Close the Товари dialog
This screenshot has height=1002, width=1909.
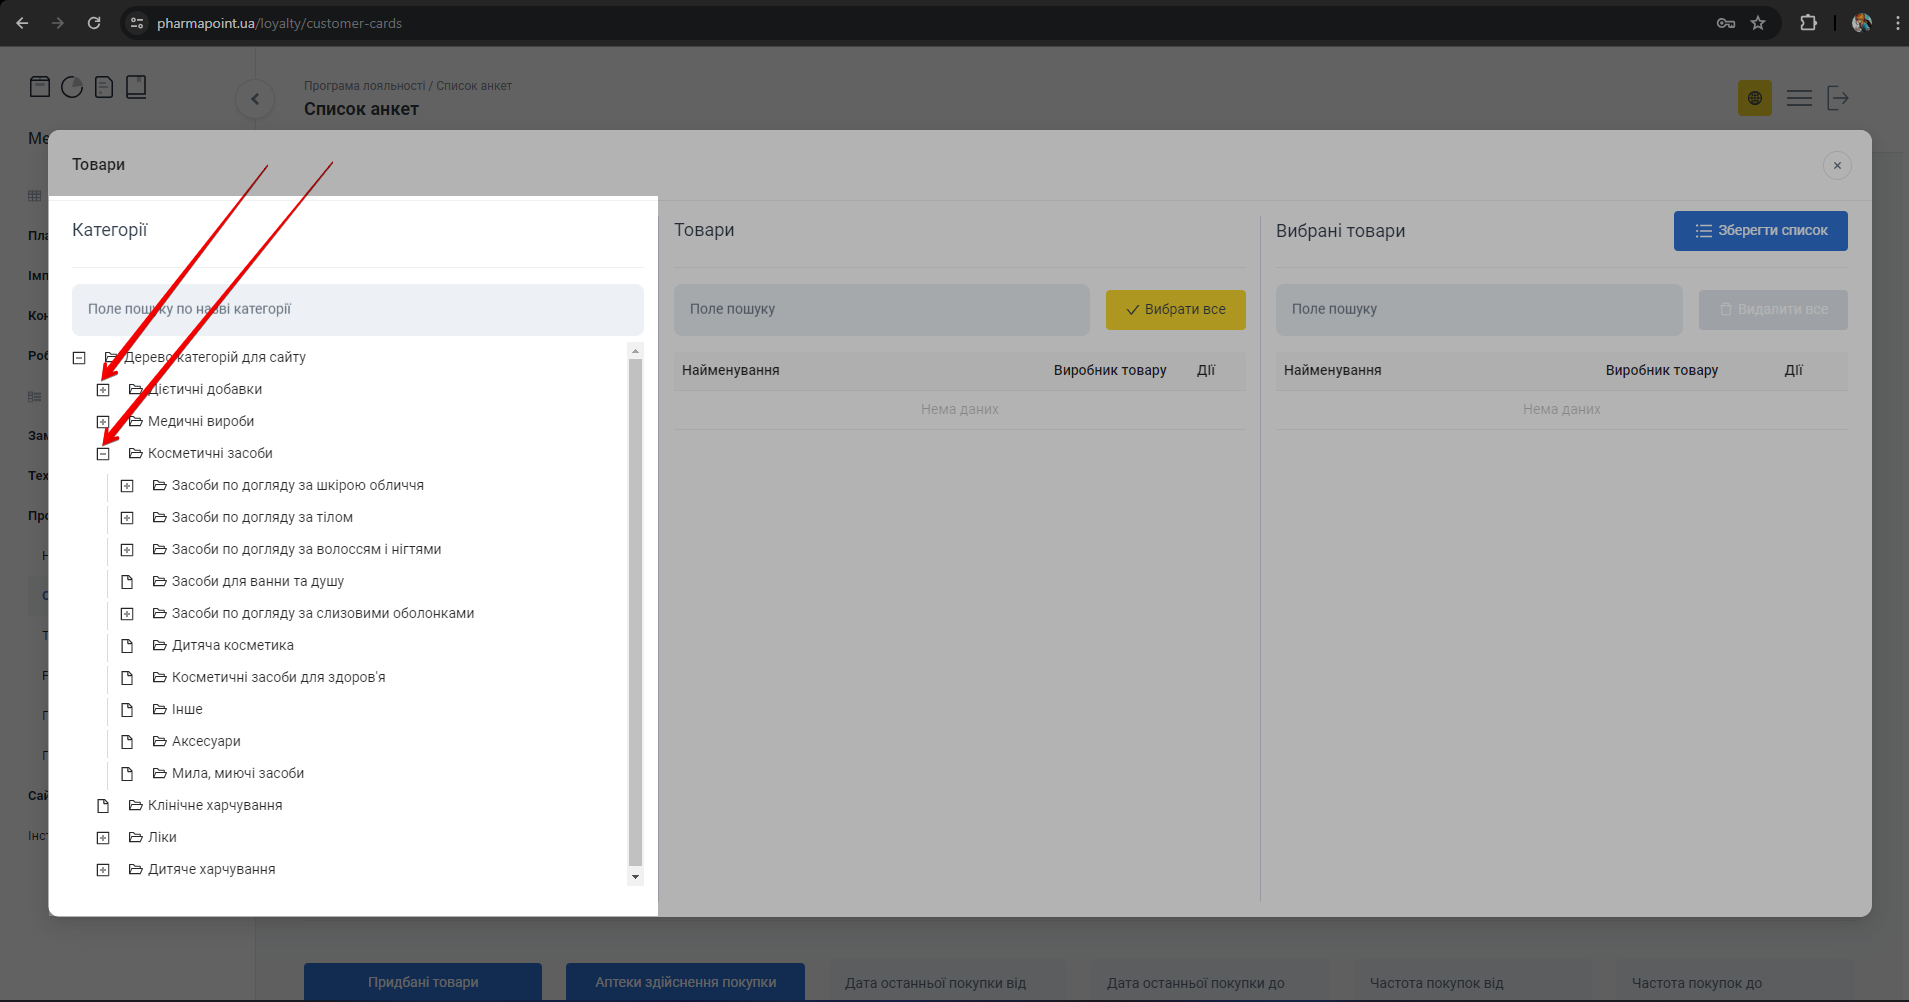1837,165
